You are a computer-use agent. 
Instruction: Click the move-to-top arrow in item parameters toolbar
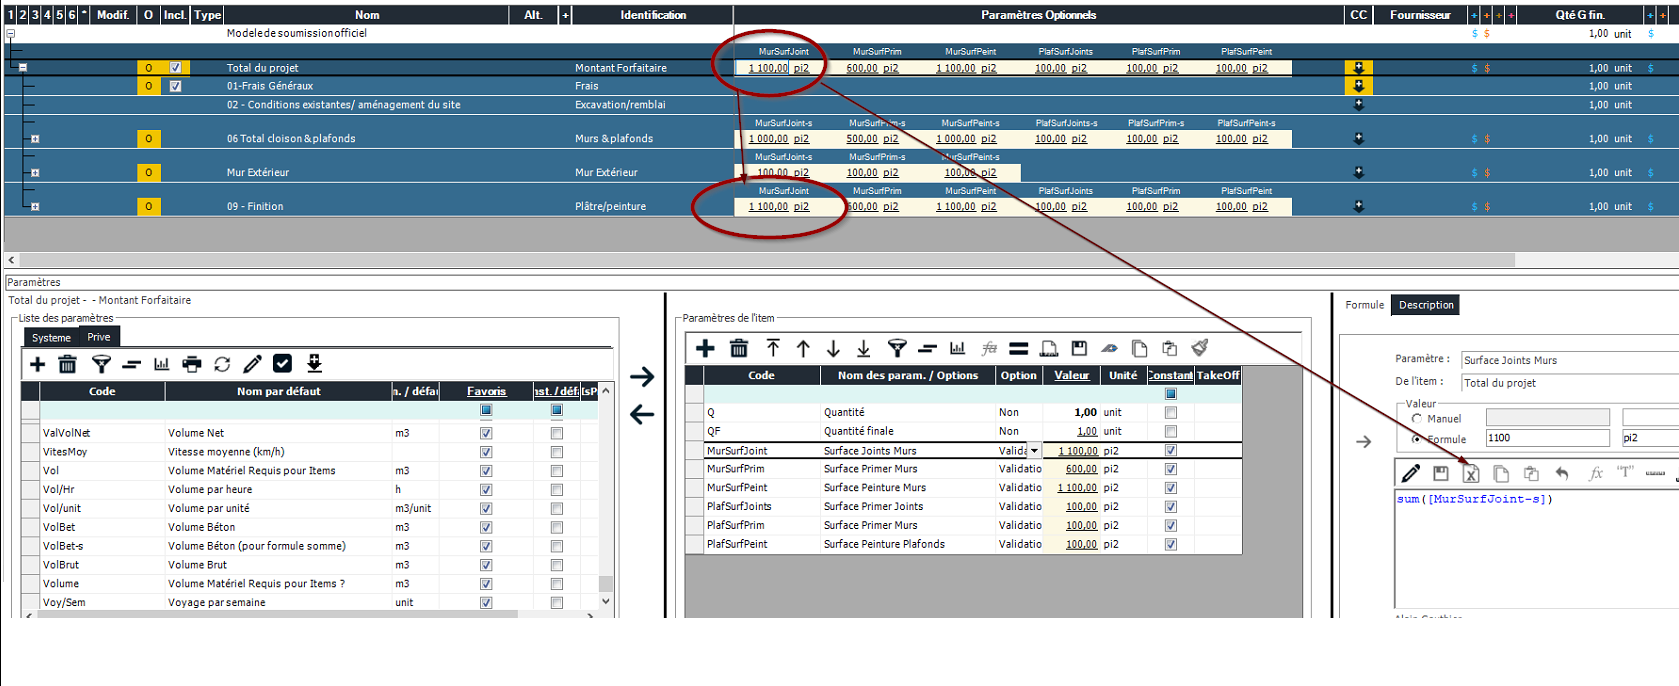click(773, 348)
